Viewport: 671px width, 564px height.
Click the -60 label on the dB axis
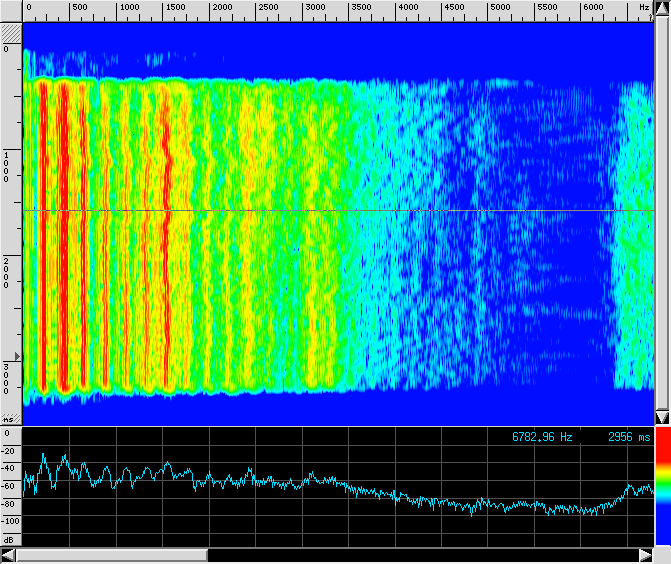coord(11,486)
